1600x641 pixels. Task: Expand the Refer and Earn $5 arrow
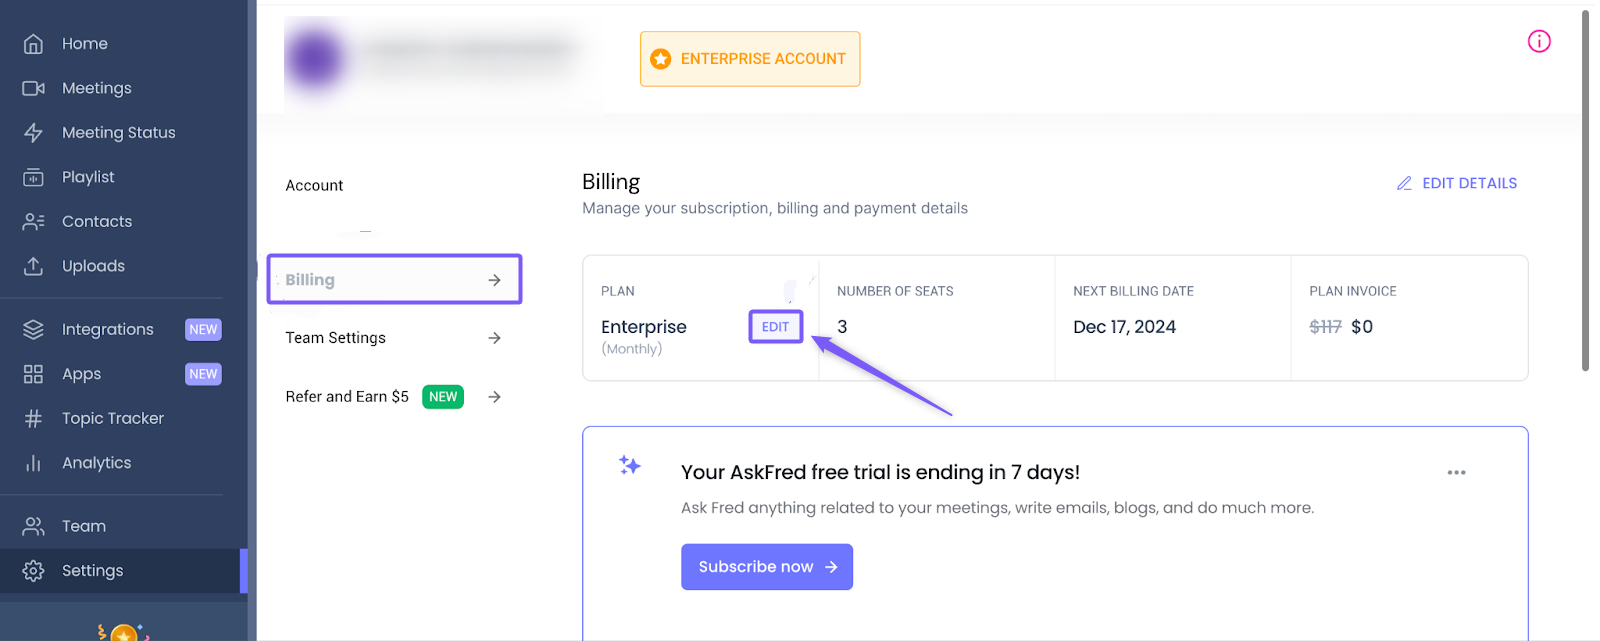click(x=494, y=397)
